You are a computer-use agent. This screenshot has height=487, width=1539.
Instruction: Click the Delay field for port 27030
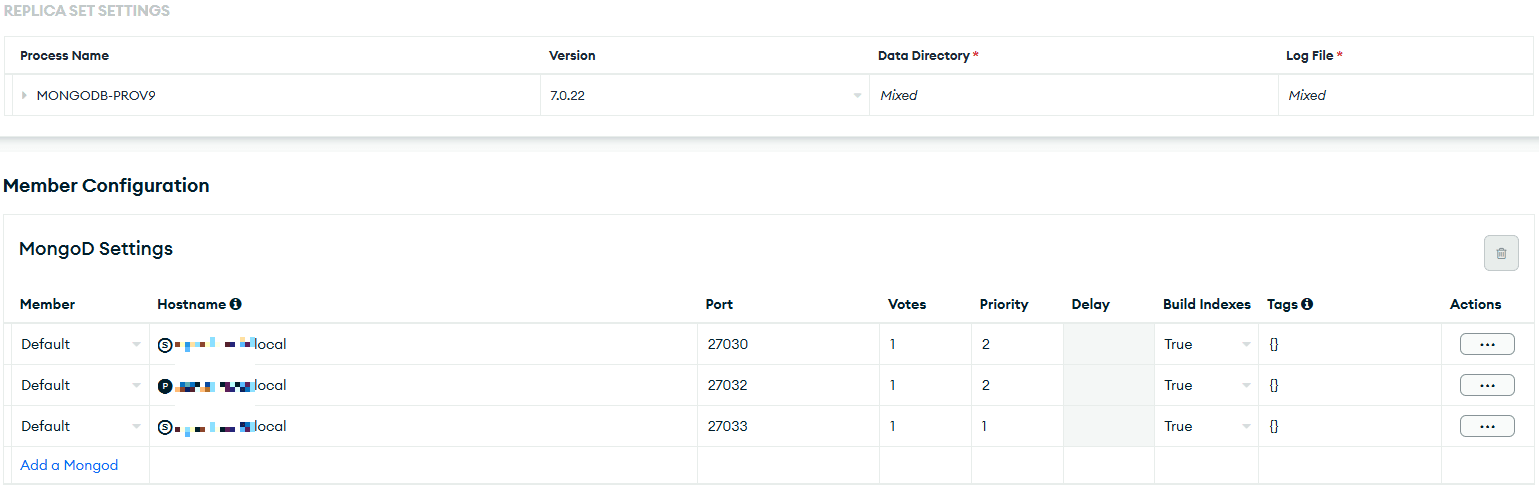pos(1108,344)
